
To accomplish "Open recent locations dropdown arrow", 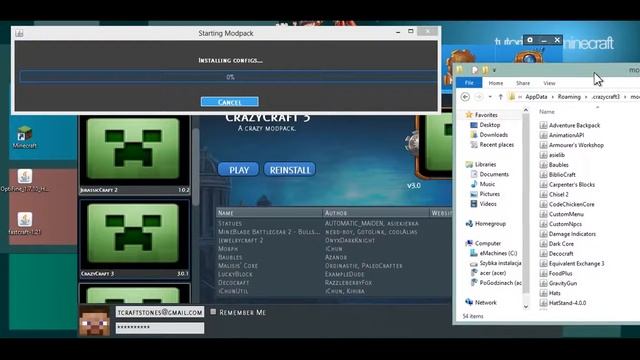I will [490, 97].
